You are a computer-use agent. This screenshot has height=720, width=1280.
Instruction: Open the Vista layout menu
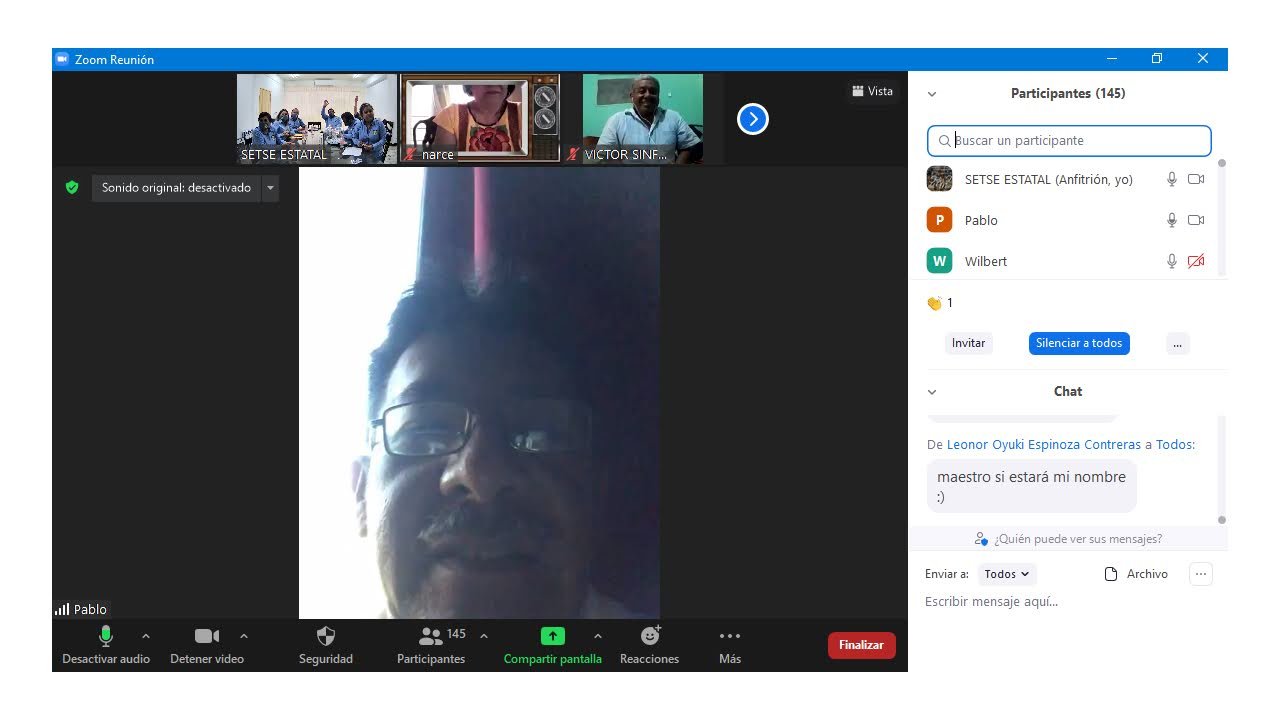click(x=872, y=91)
